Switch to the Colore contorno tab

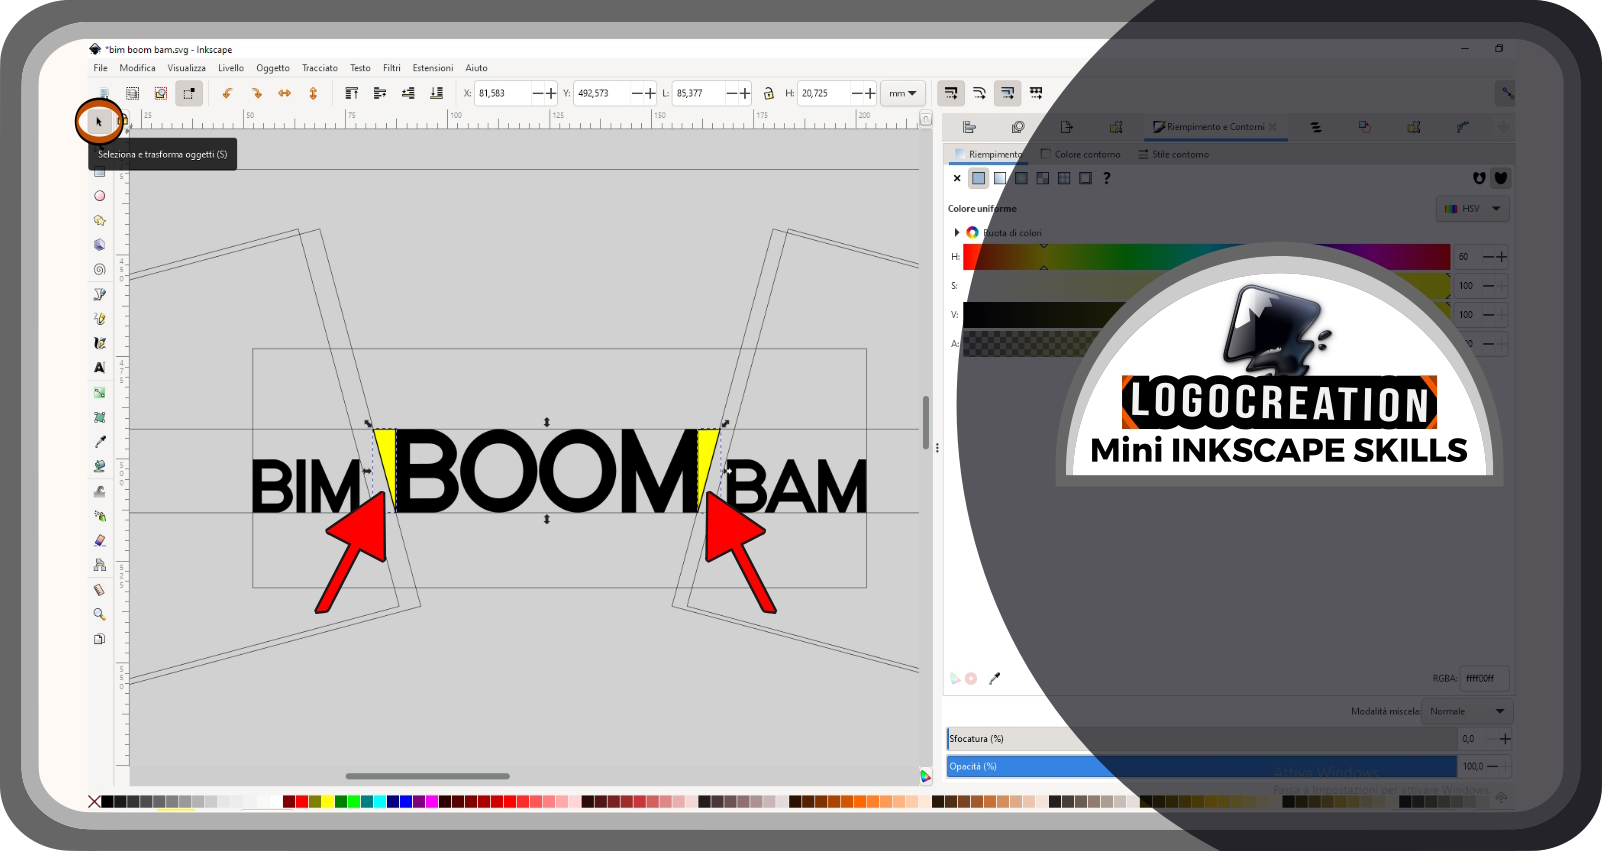tap(1080, 154)
